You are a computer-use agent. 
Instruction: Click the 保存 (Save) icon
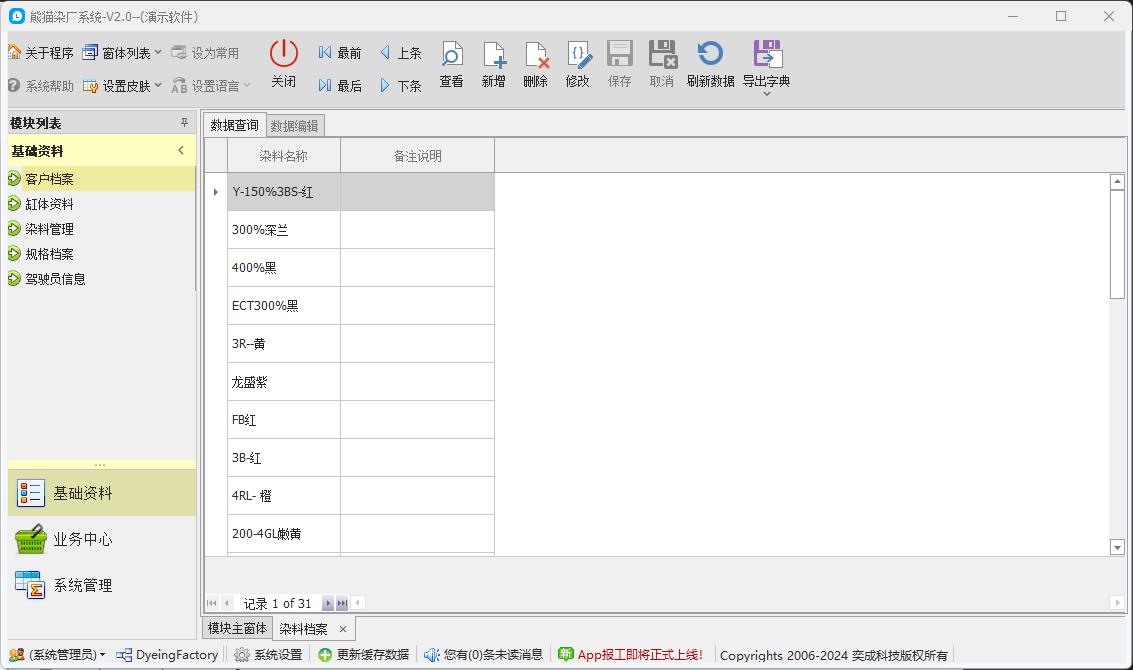point(619,63)
